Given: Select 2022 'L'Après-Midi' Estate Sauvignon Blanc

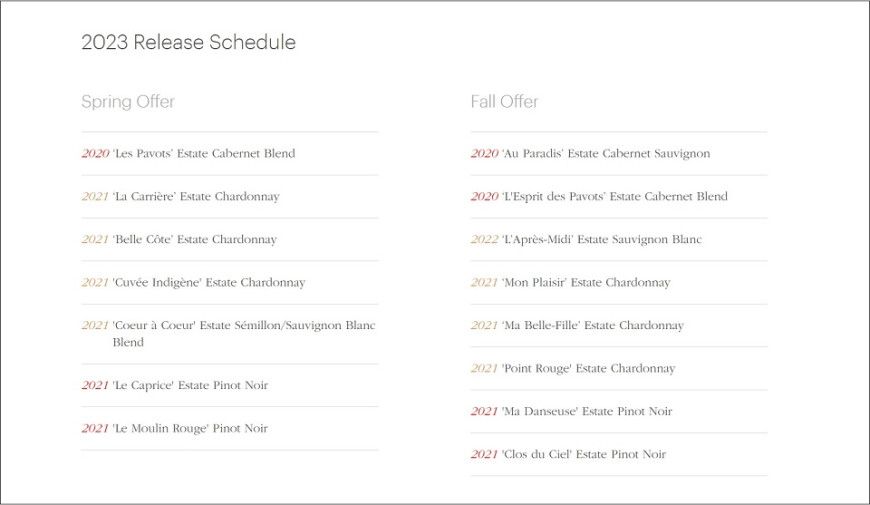Looking at the screenshot, I should tap(586, 240).
